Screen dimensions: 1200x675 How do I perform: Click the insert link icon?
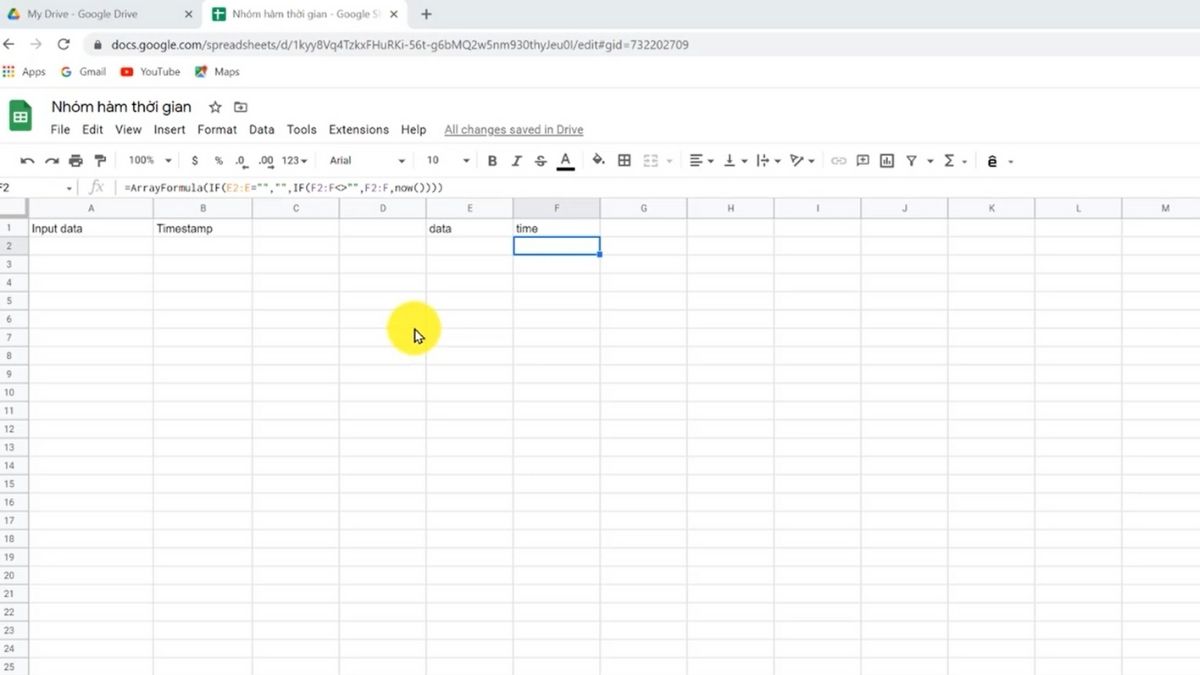pos(838,161)
